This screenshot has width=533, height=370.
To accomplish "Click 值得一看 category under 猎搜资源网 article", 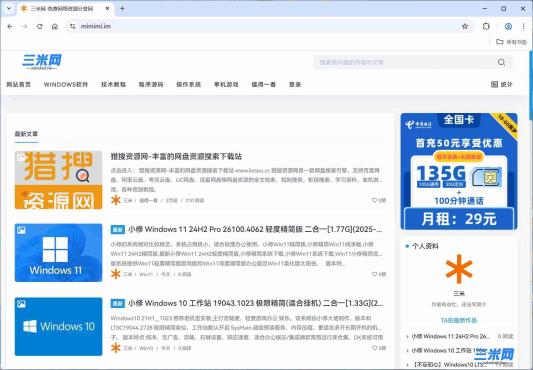I will [148, 200].
